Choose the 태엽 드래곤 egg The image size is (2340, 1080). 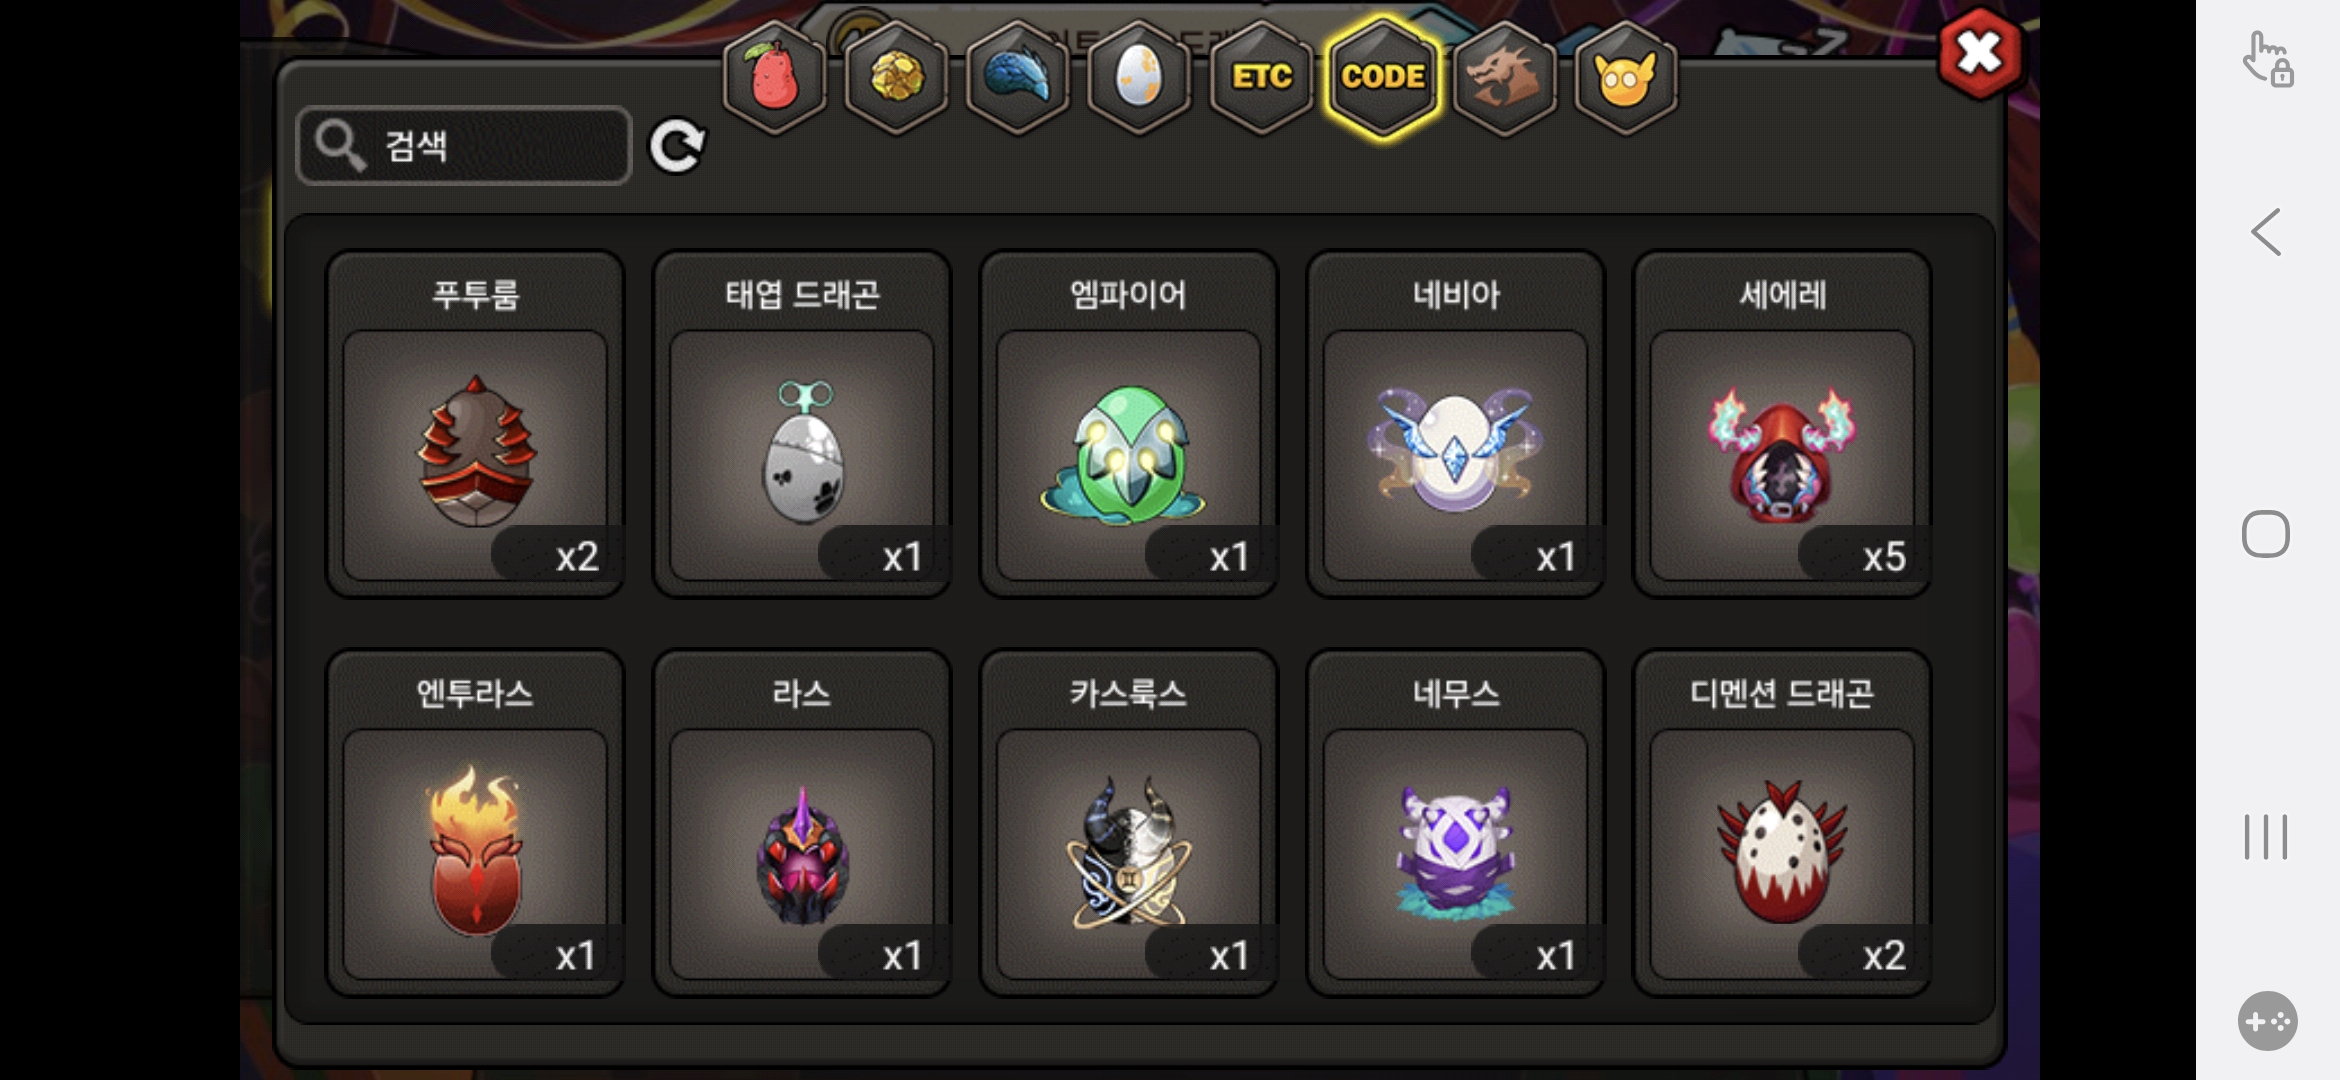[802, 424]
